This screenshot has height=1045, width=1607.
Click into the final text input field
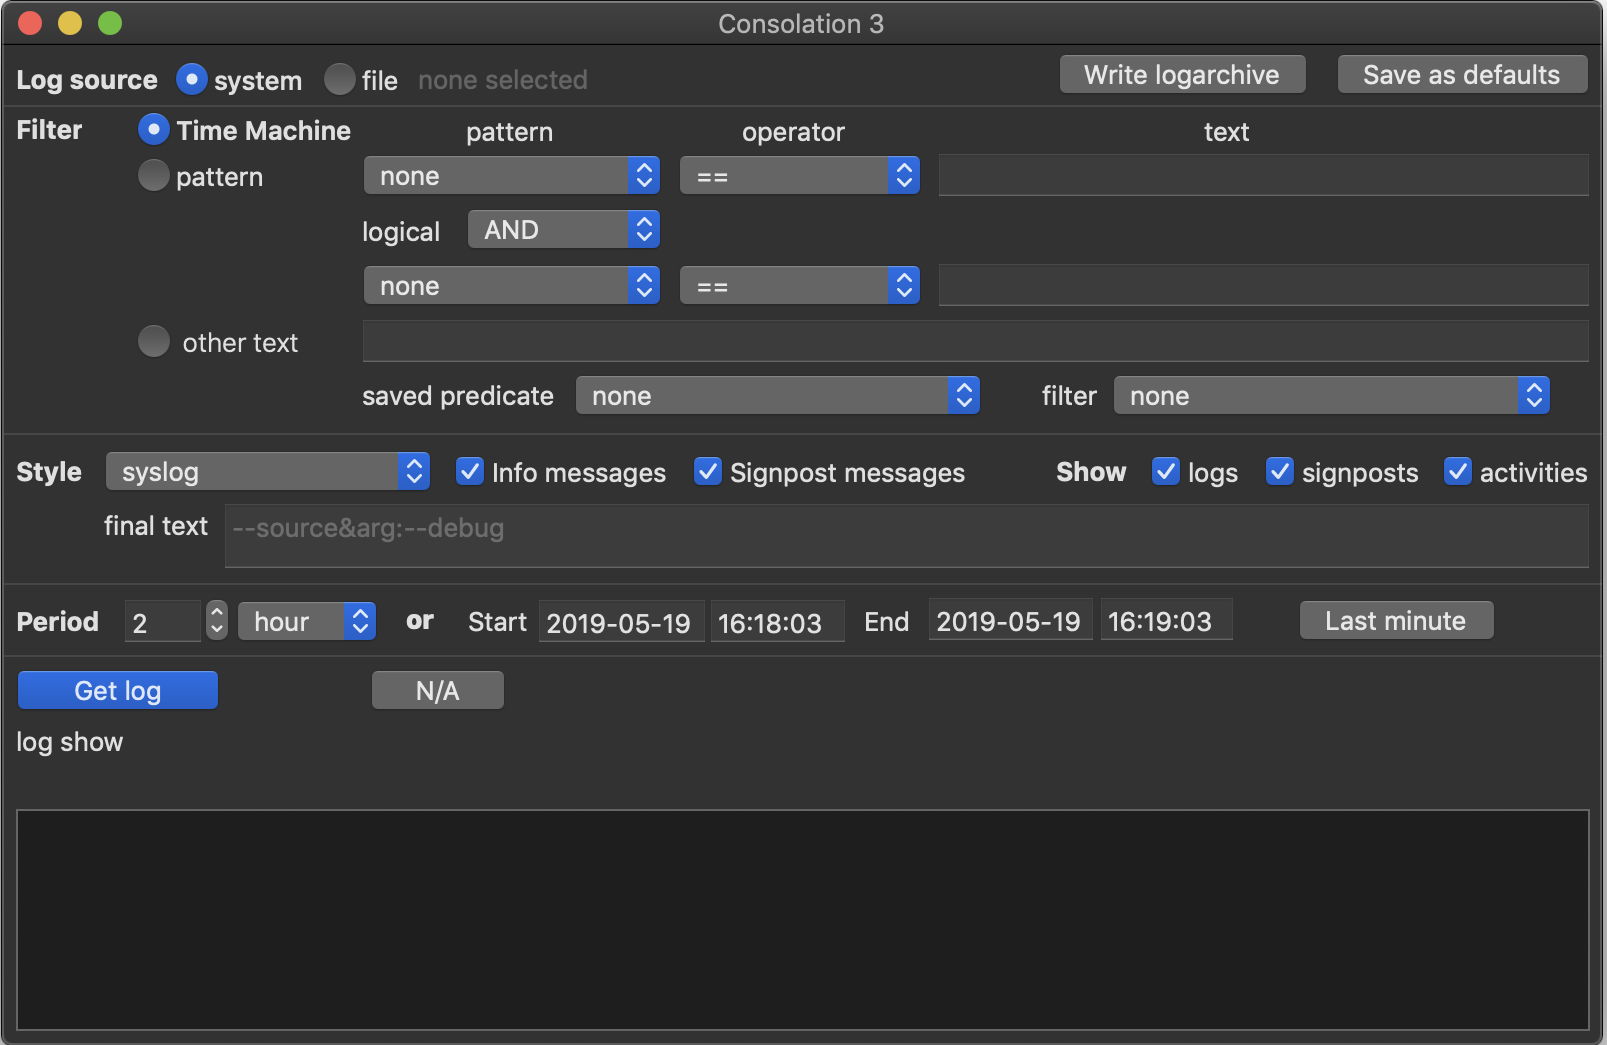pos(905,536)
